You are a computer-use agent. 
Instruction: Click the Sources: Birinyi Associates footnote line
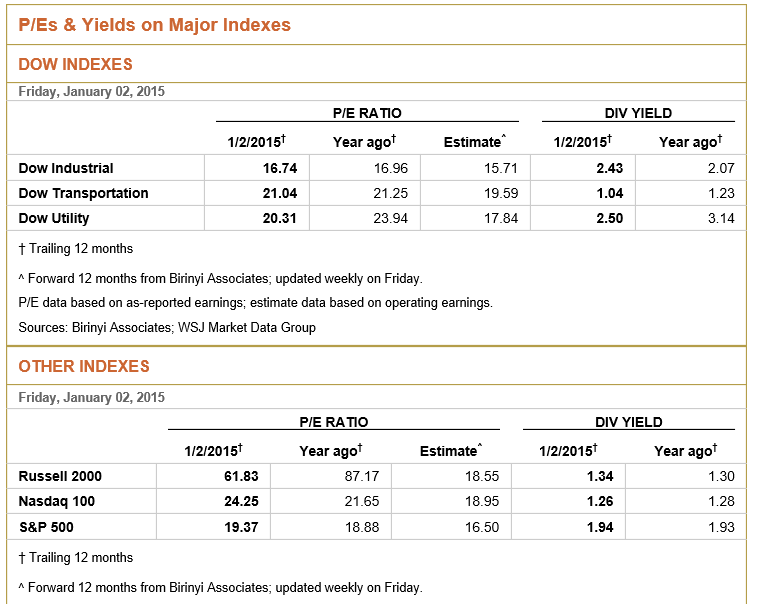coord(167,327)
